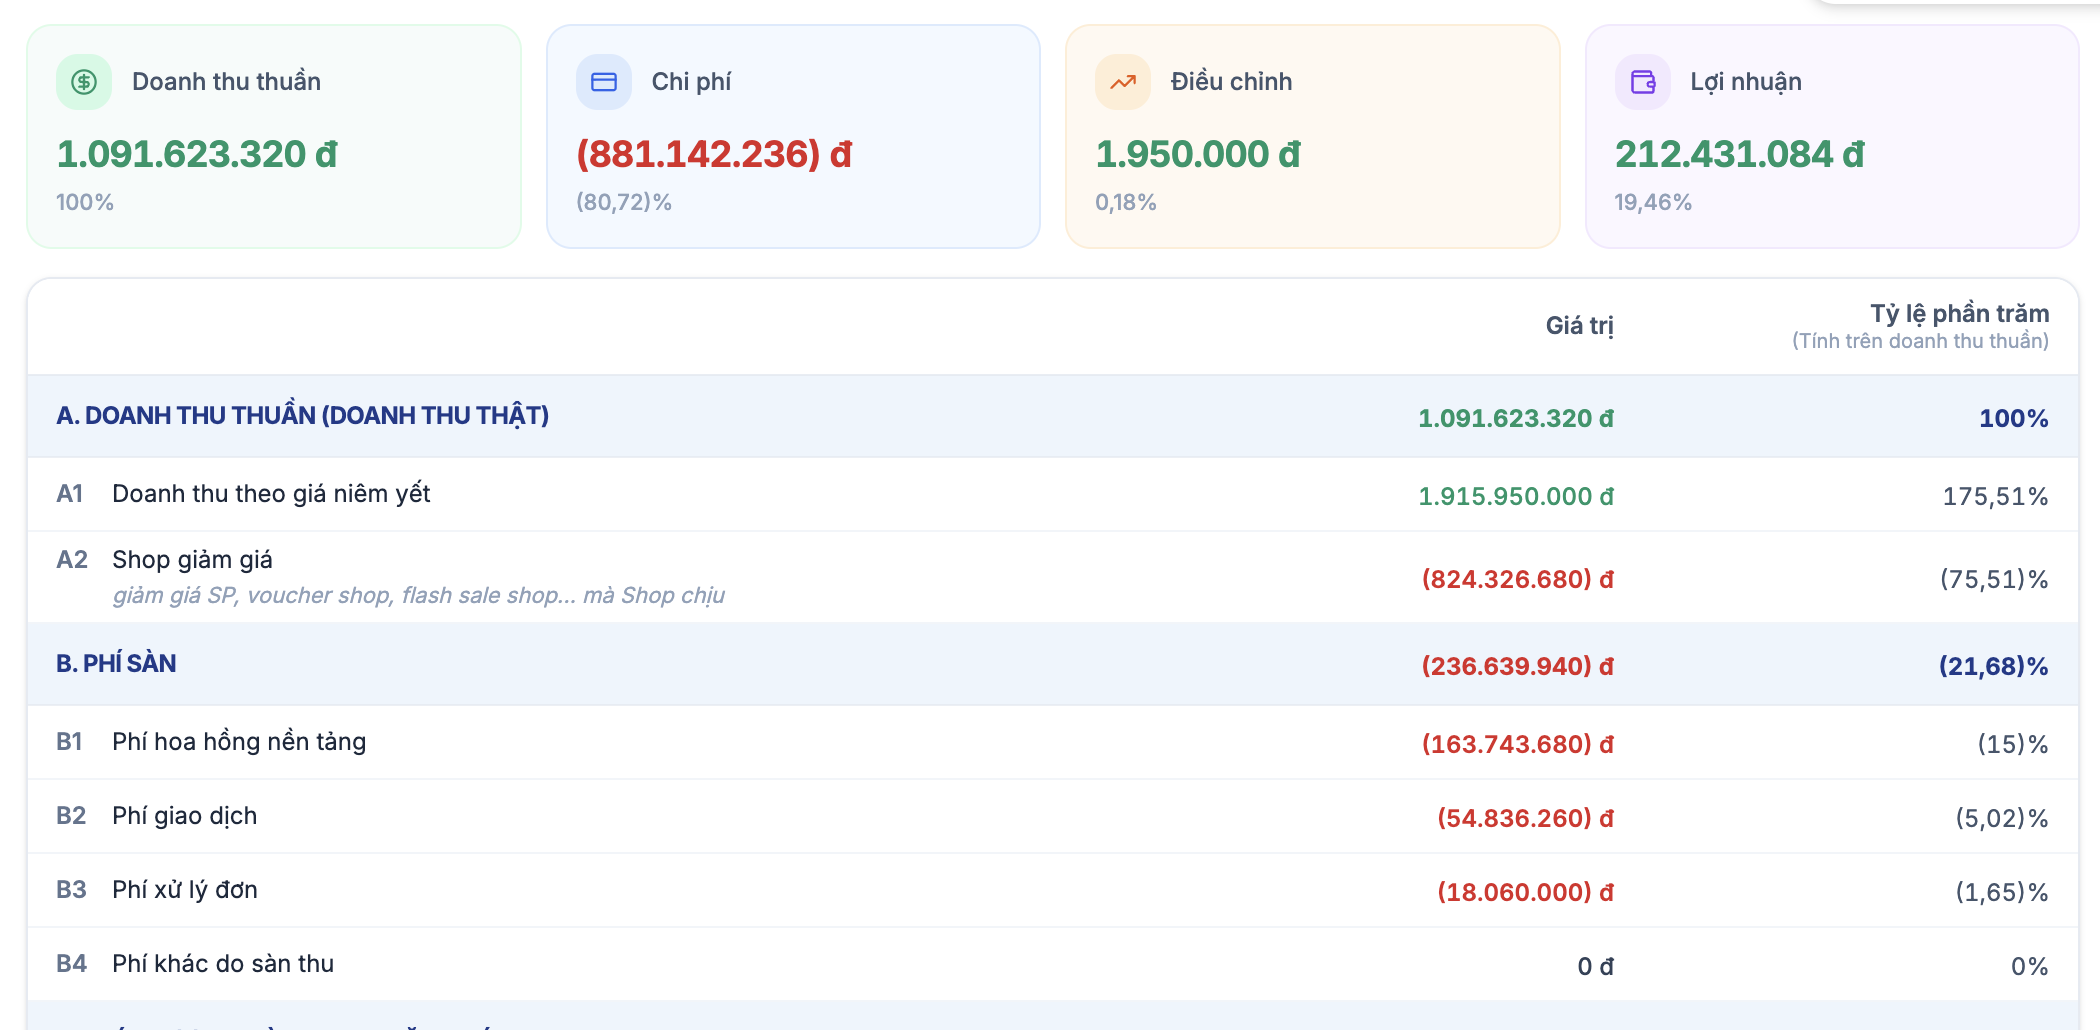The height and width of the screenshot is (1030, 2100).
Task: Click the (15)% percentage in row B1
Action: [x=2013, y=744]
